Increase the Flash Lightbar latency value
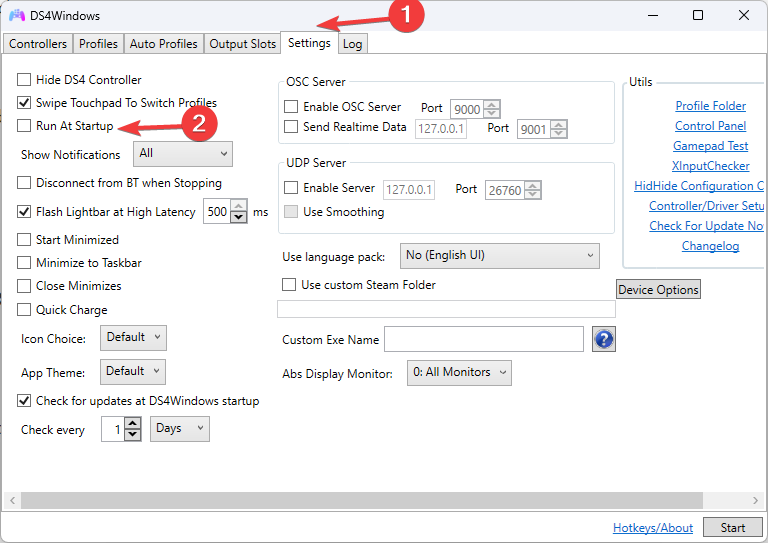The image size is (768, 543). [239, 206]
